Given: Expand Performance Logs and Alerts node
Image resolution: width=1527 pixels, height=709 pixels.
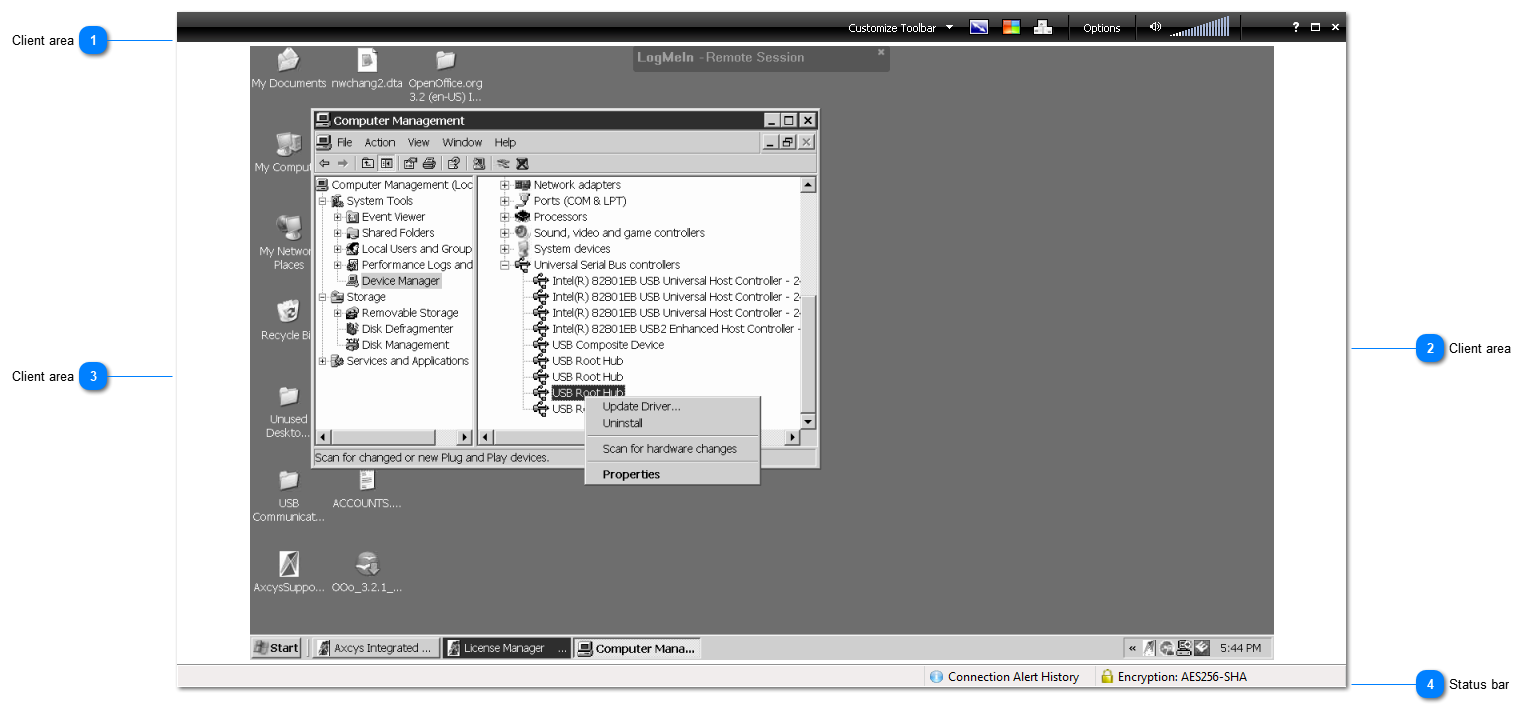Looking at the screenshot, I should [x=338, y=265].
